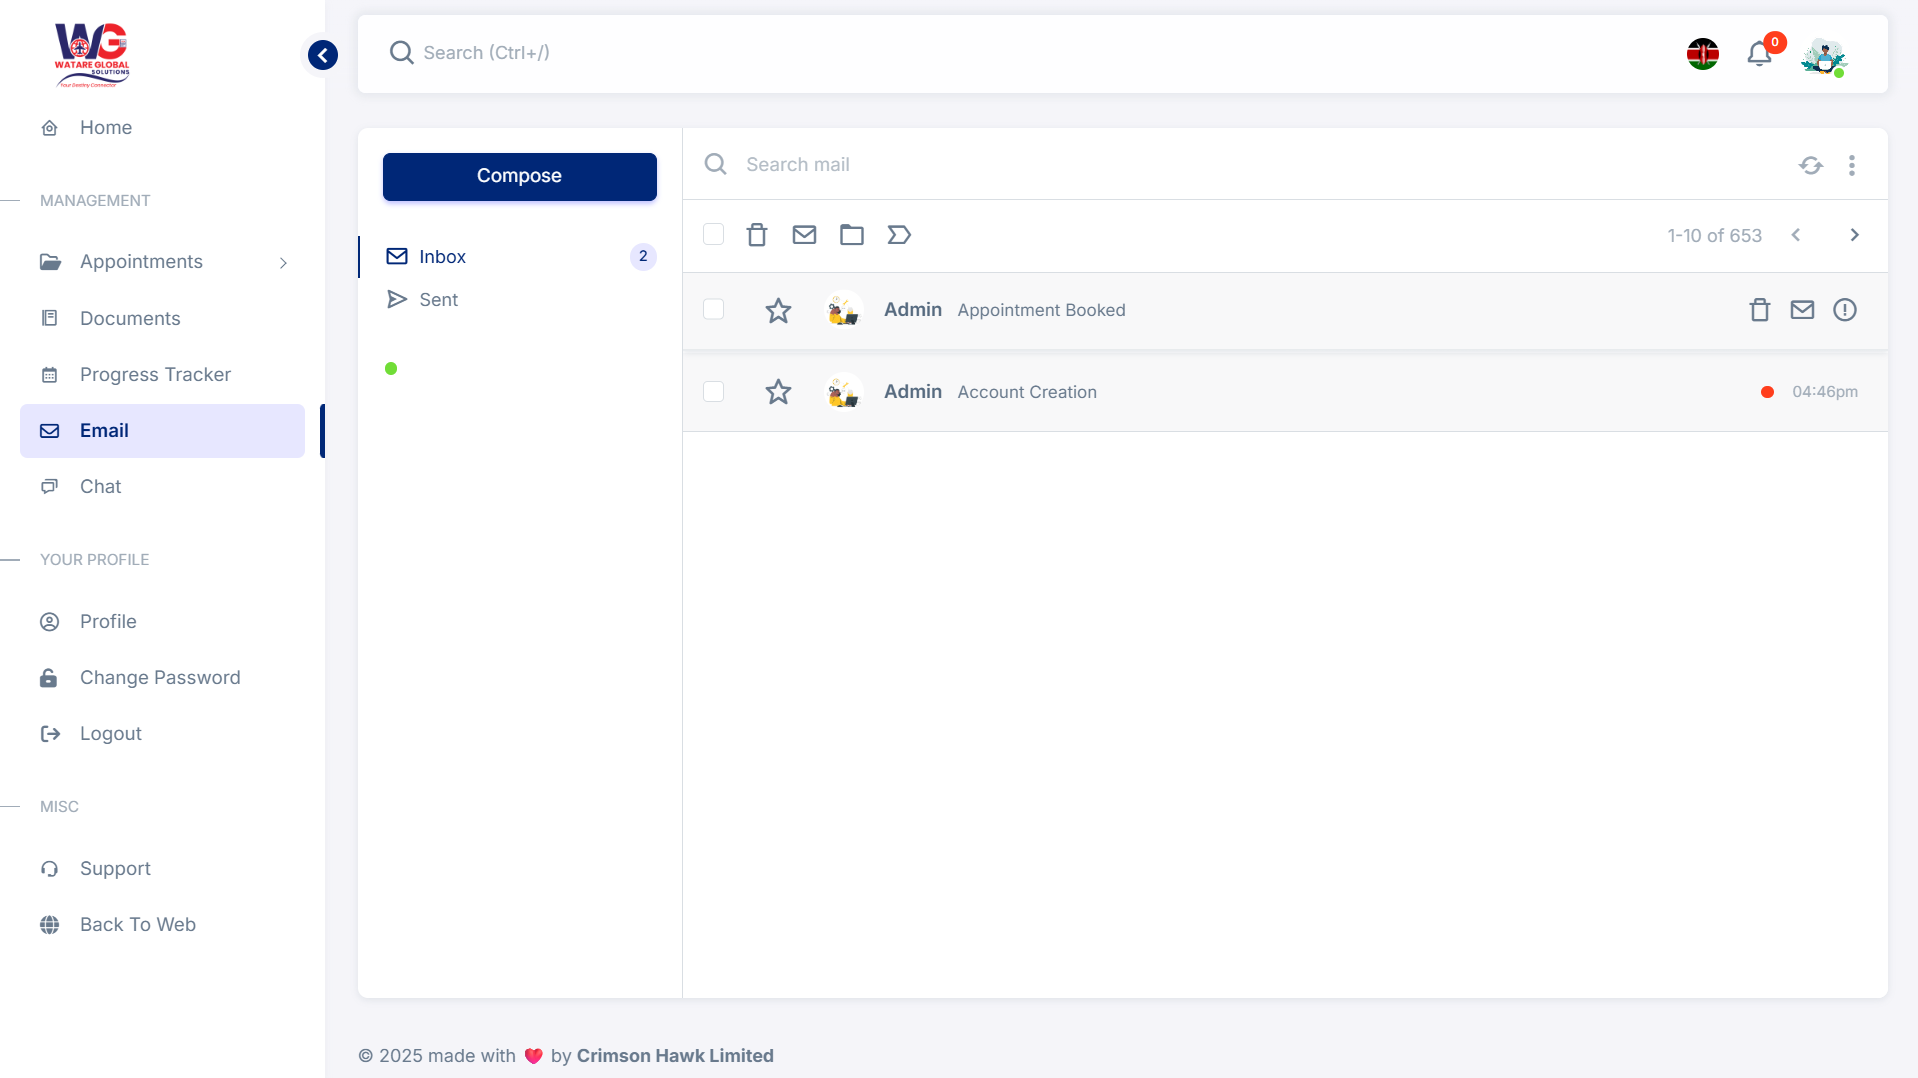This screenshot has height=1078, width=1918.
Task: Refresh the inbox with the refresh icon
Action: coord(1811,165)
